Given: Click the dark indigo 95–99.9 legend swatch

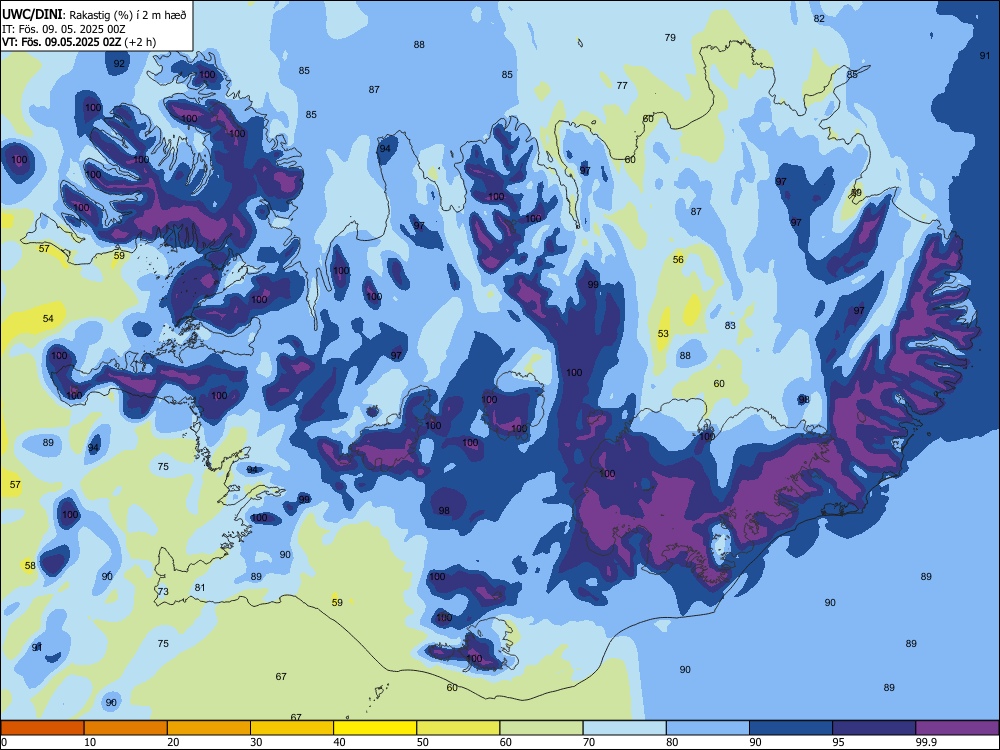Looking at the screenshot, I should pyautogui.click(x=874, y=728).
